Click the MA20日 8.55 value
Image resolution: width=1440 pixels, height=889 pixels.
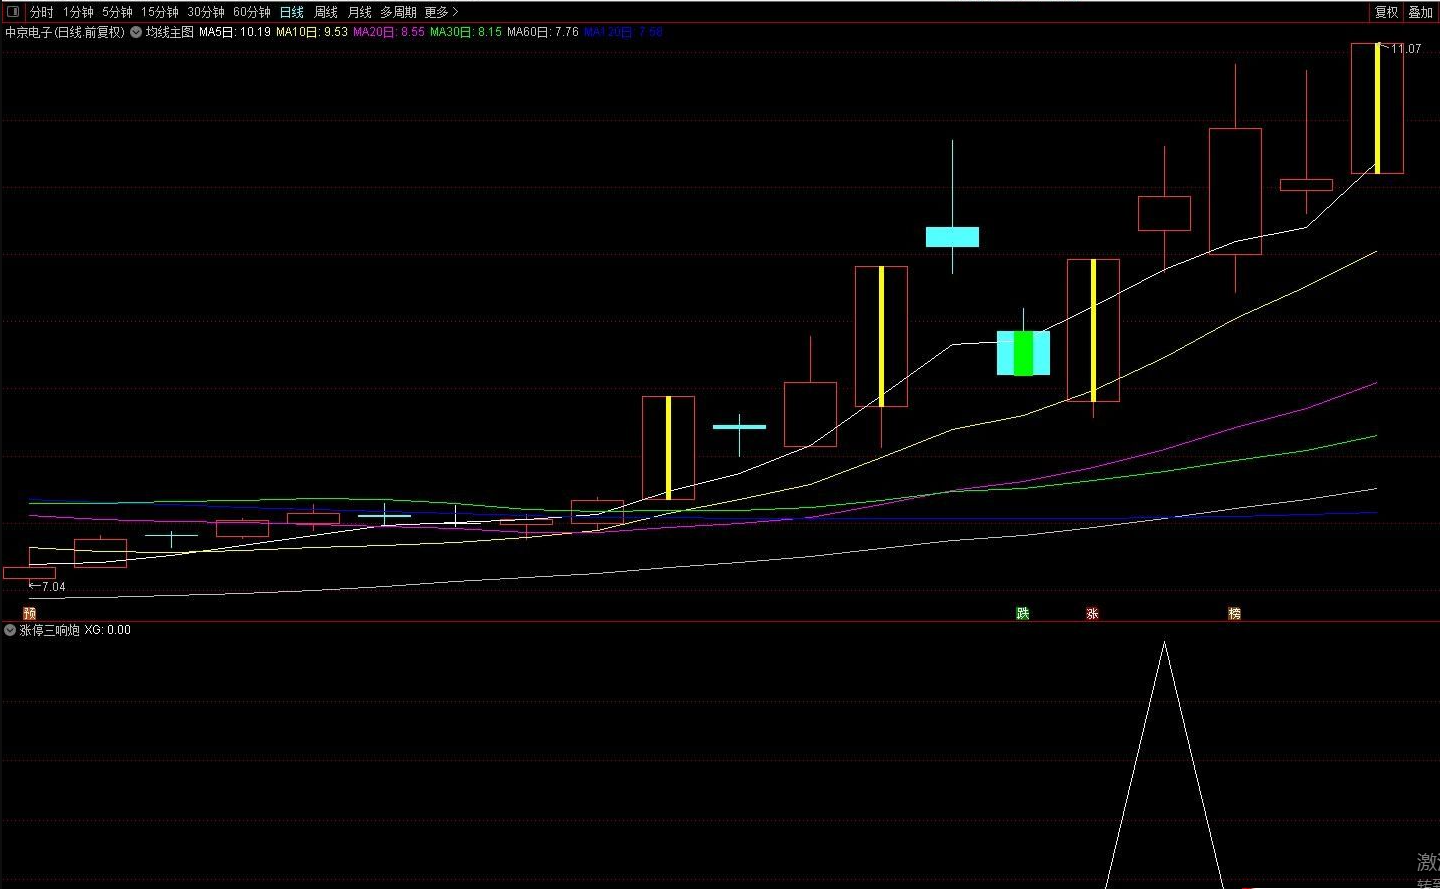(x=389, y=32)
